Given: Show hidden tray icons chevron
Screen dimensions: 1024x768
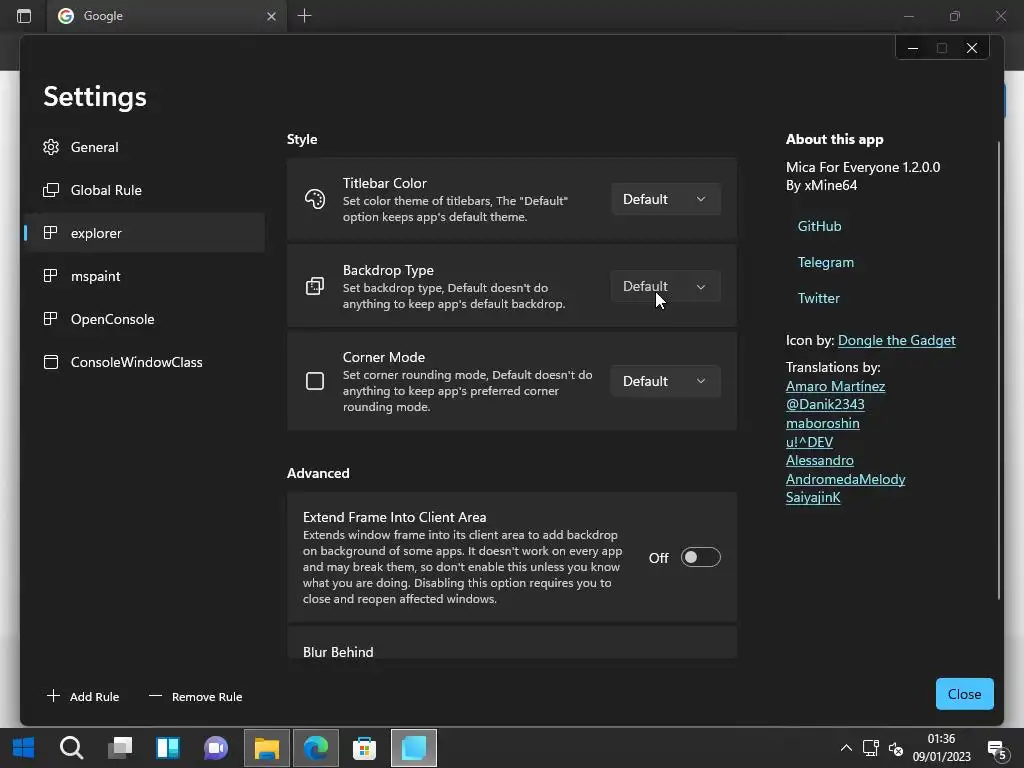Looking at the screenshot, I should click(846, 748).
